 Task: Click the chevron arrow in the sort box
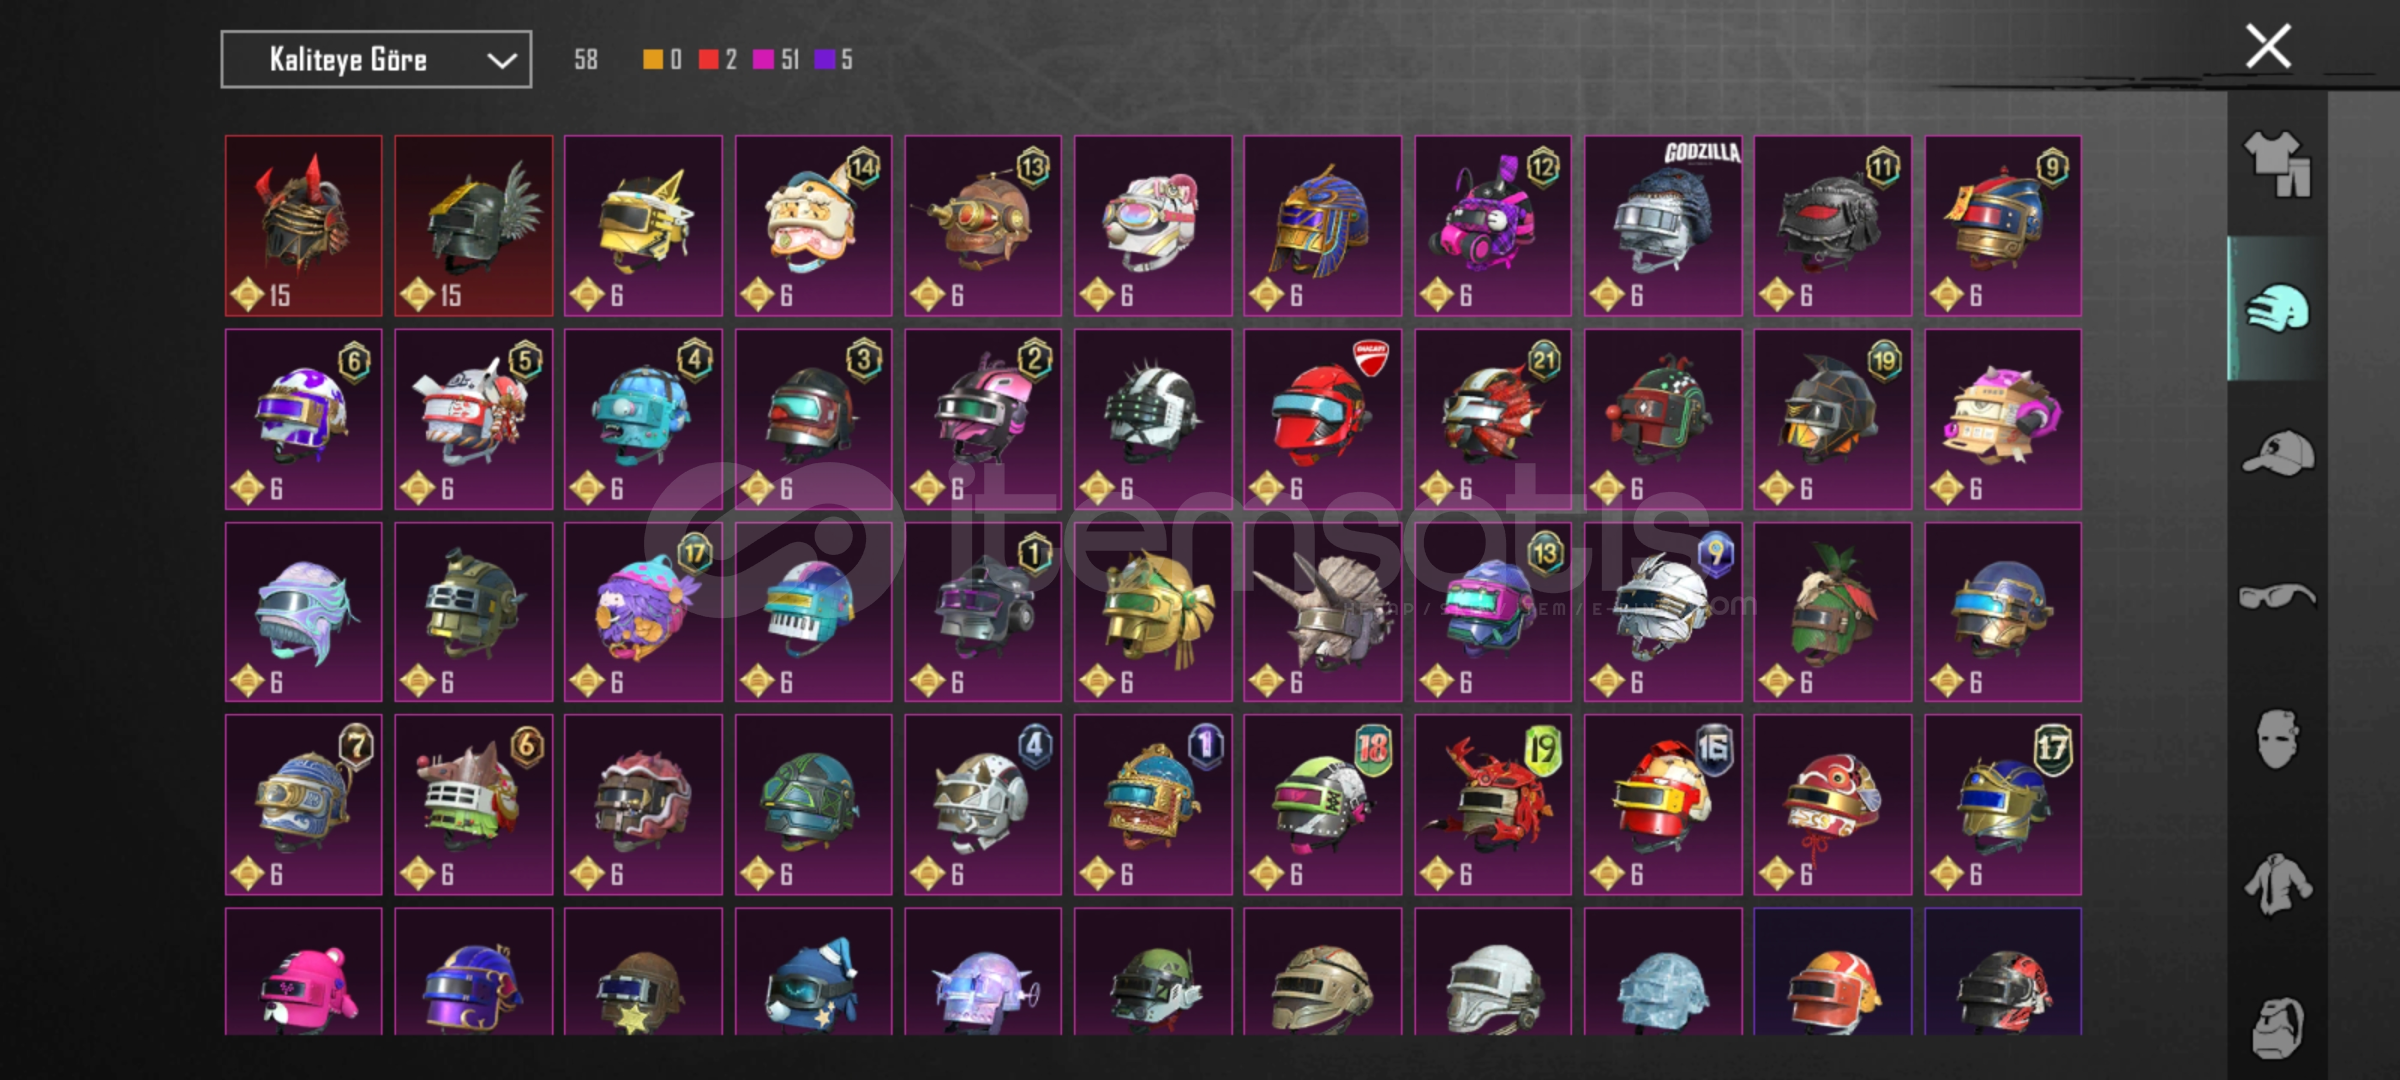click(501, 61)
